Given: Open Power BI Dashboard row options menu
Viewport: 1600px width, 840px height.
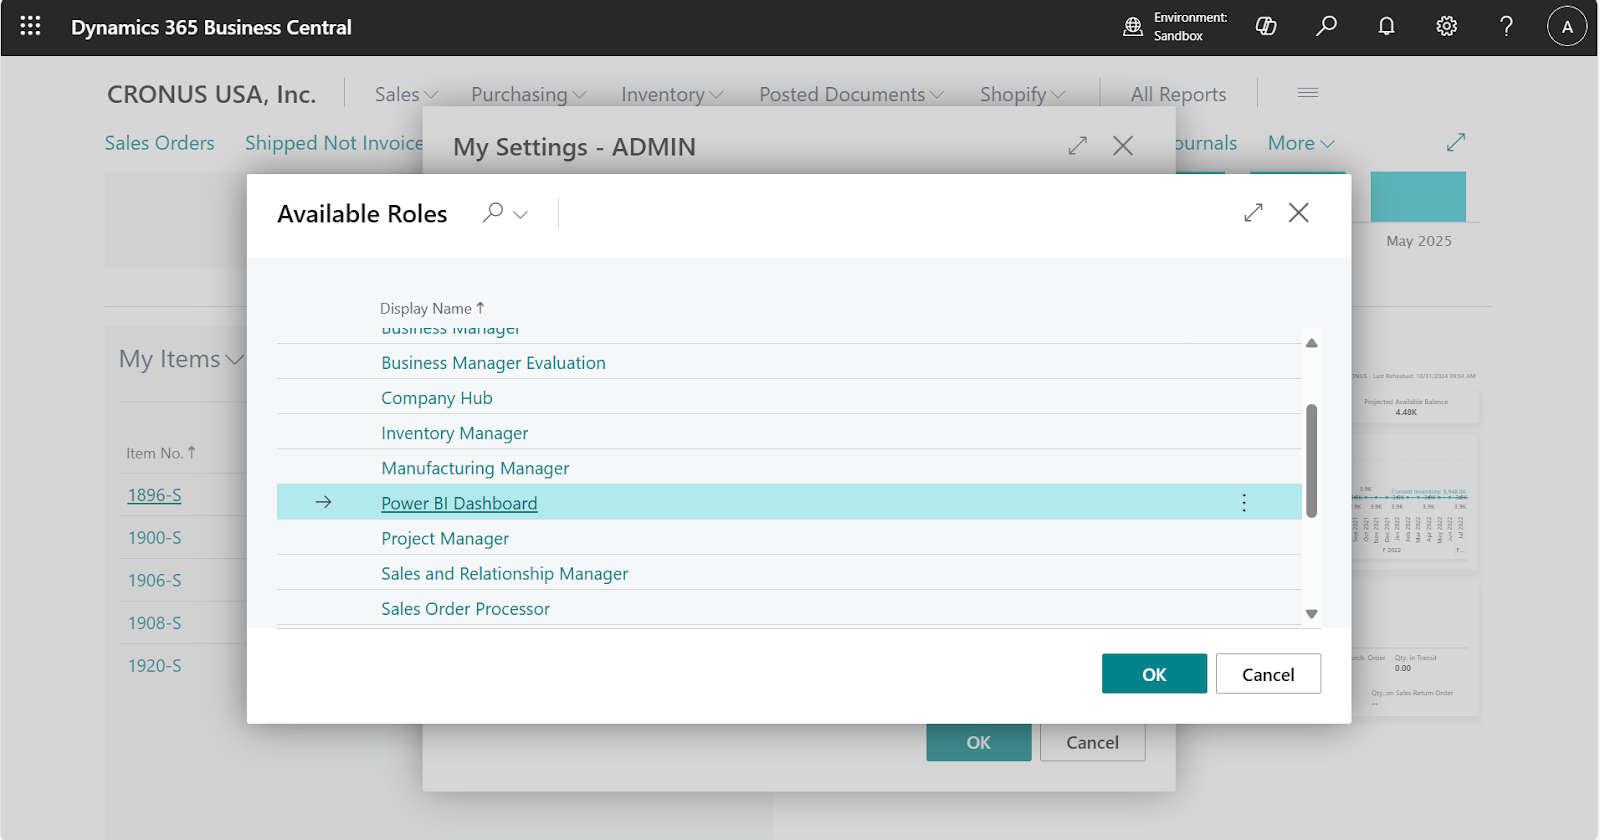Looking at the screenshot, I should click(1244, 503).
